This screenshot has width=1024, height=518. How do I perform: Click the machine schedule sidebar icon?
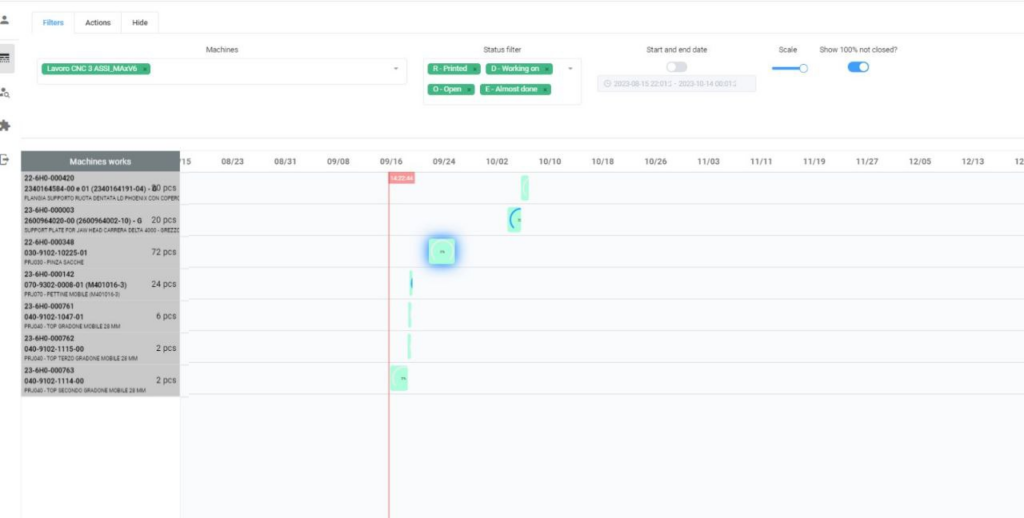(5, 58)
